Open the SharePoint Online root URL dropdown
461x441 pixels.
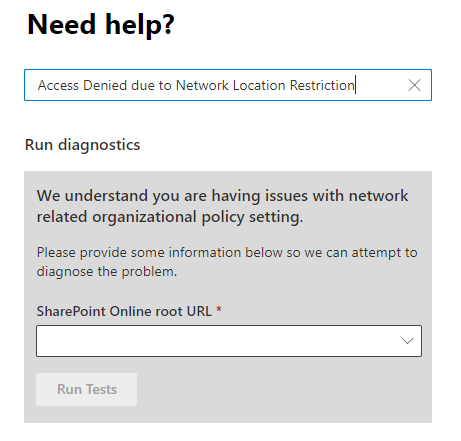tap(229, 341)
